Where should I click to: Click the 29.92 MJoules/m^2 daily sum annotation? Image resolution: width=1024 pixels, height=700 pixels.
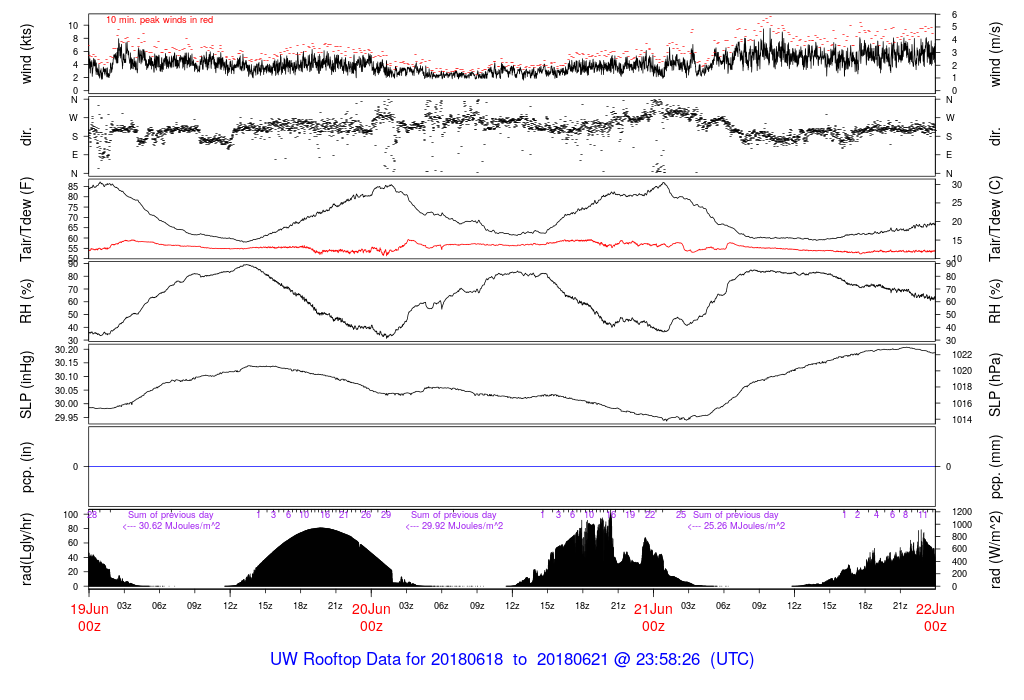point(453,526)
